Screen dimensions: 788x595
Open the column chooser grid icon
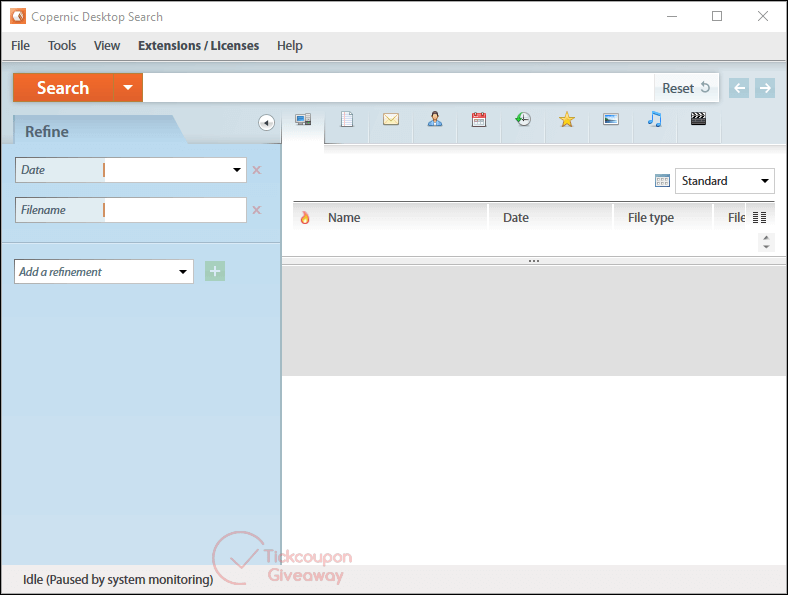(x=759, y=217)
